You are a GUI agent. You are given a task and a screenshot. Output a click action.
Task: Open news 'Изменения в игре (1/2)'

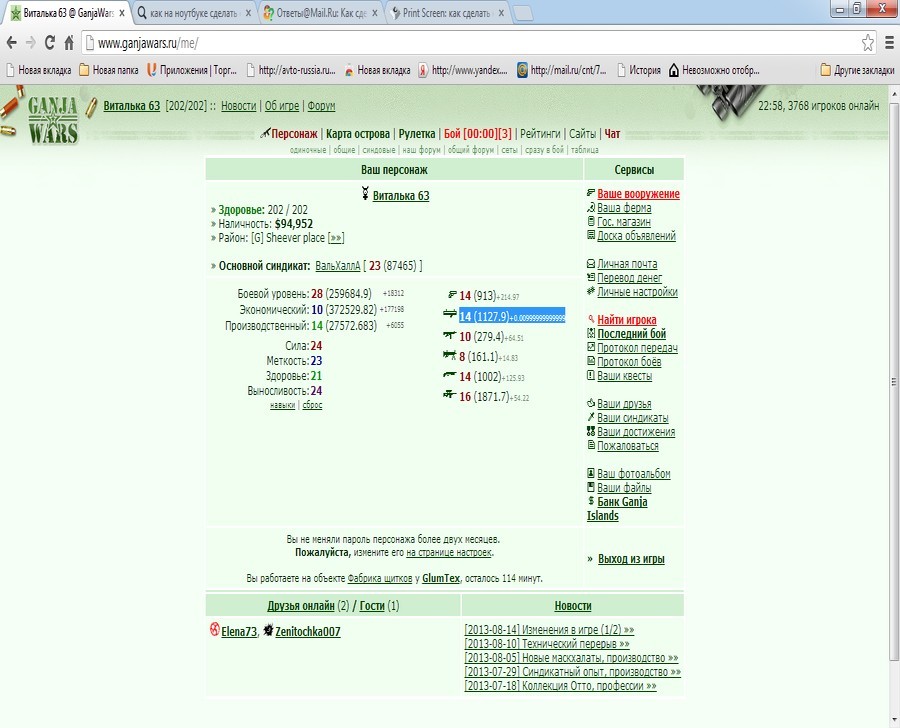point(549,630)
